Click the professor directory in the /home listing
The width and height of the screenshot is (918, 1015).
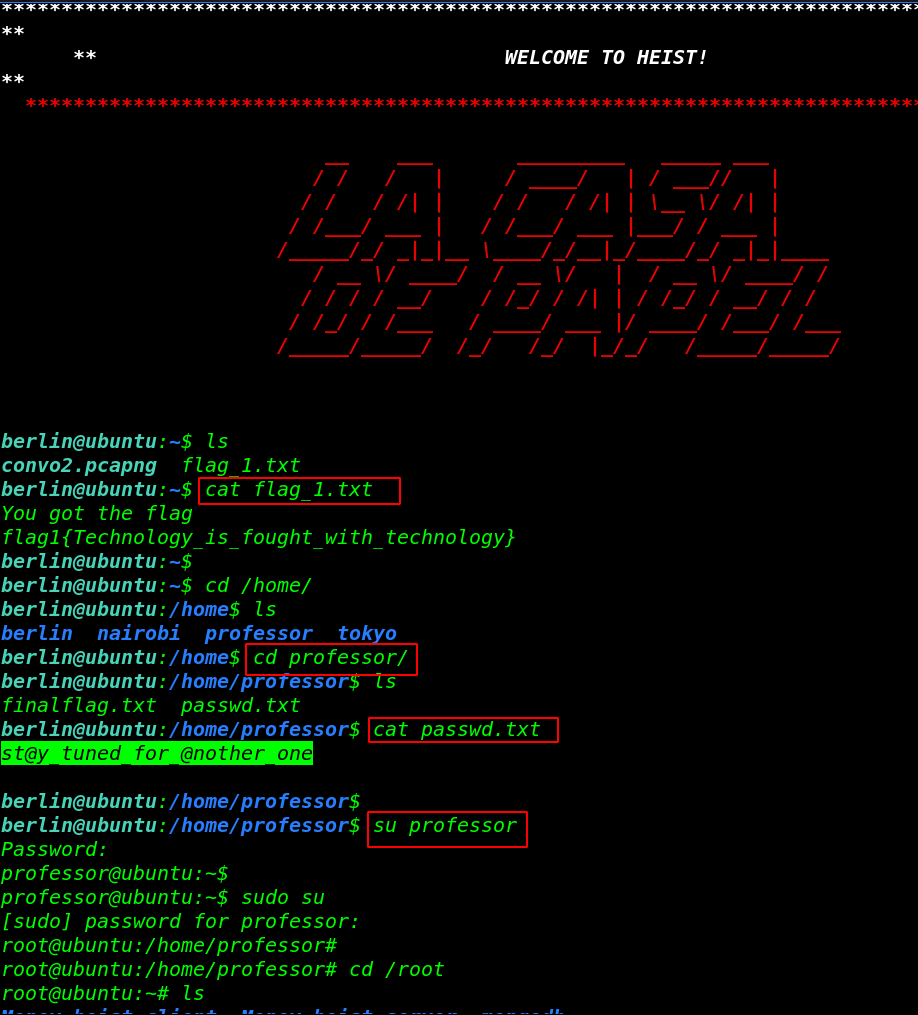click(x=258, y=634)
